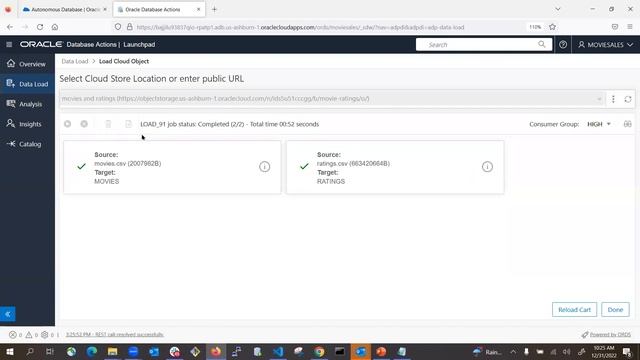This screenshot has width=640, height=360.
Task: Open the Windows Start menu
Action: pyautogui.click(x=9, y=351)
